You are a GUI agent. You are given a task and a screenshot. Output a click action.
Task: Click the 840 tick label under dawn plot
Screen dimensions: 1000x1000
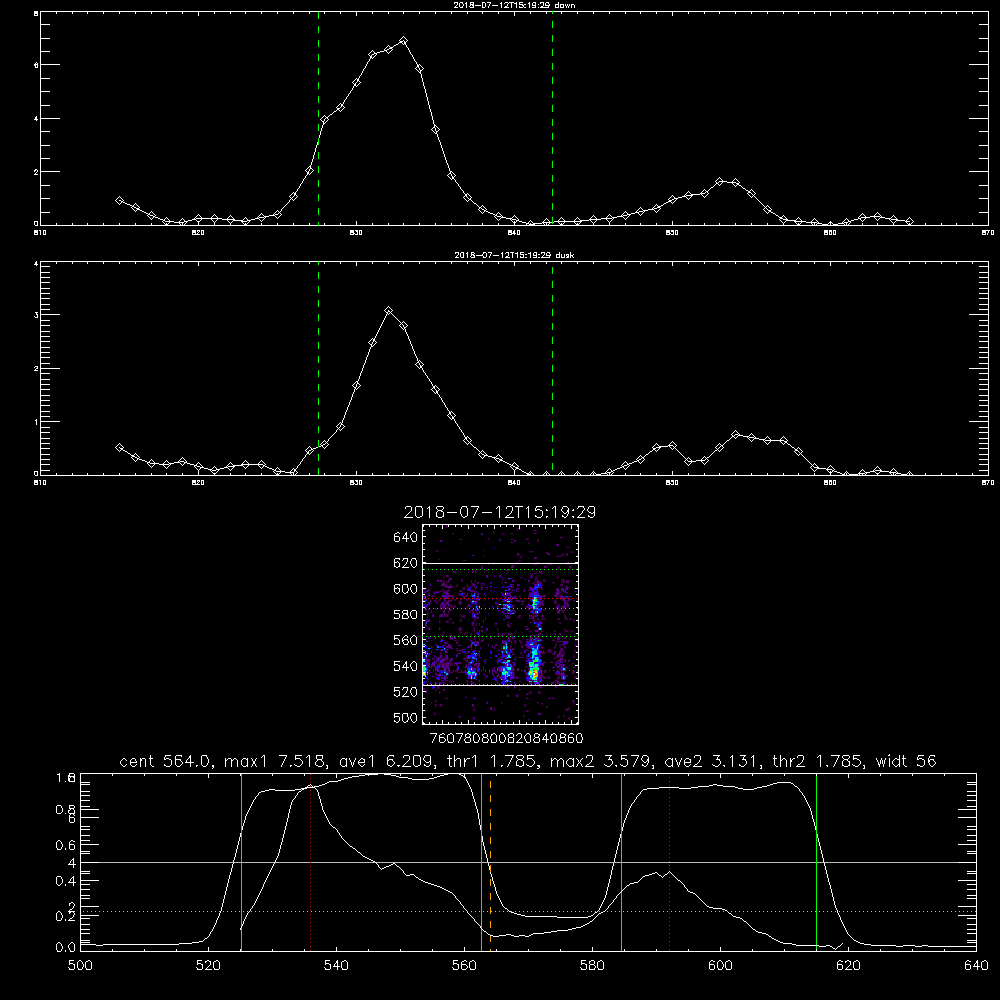(x=514, y=233)
